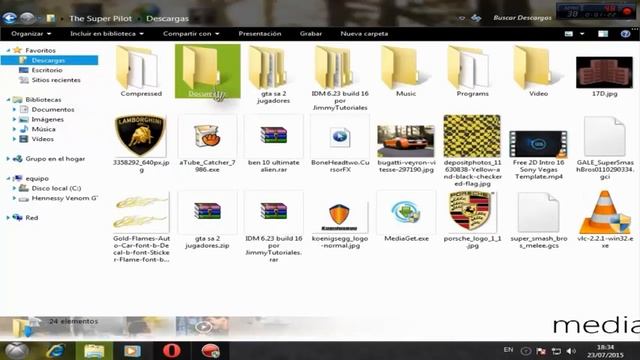Screen dimensions: 640x360
Task: Select equipo in the navigation tree
Action: pos(37,178)
